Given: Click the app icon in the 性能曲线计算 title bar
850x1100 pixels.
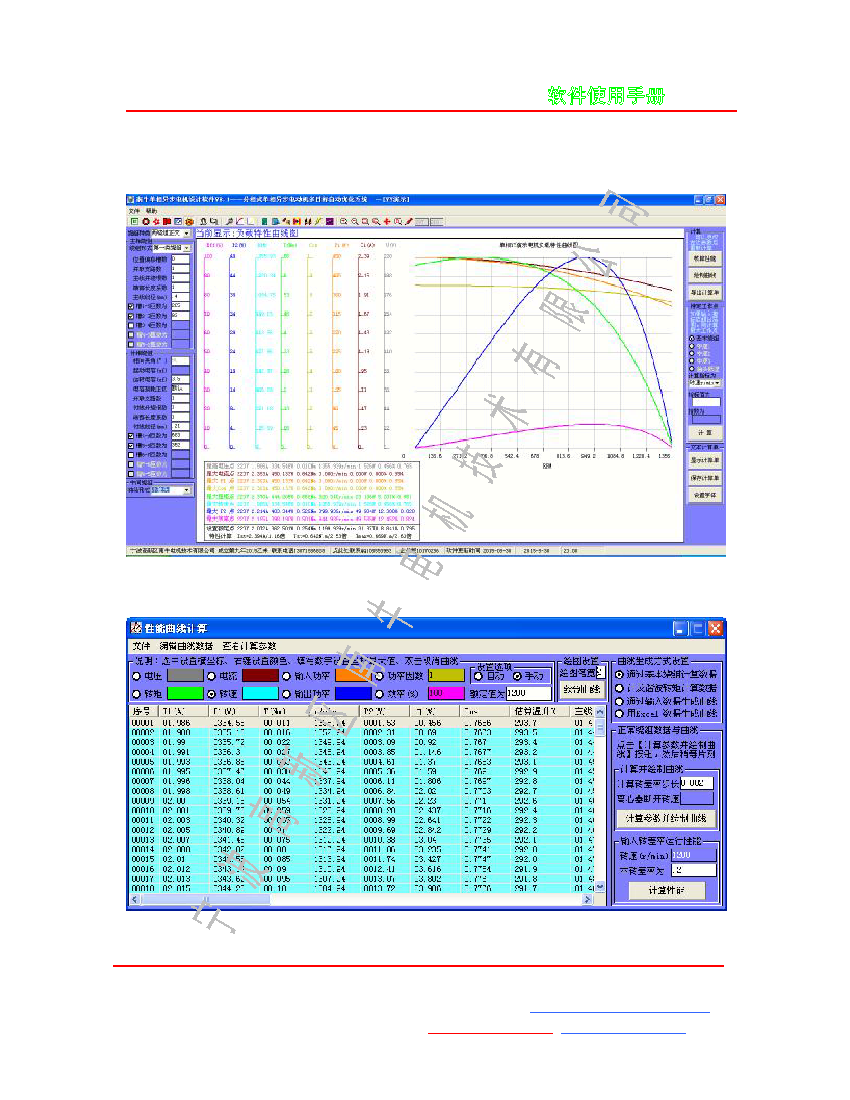Looking at the screenshot, I should coord(136,628).
